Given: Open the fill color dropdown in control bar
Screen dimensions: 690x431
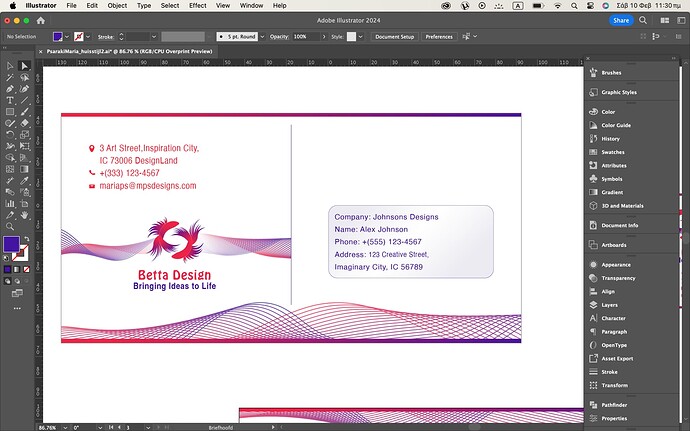Looking at the screenshot, I should [67, 37].
